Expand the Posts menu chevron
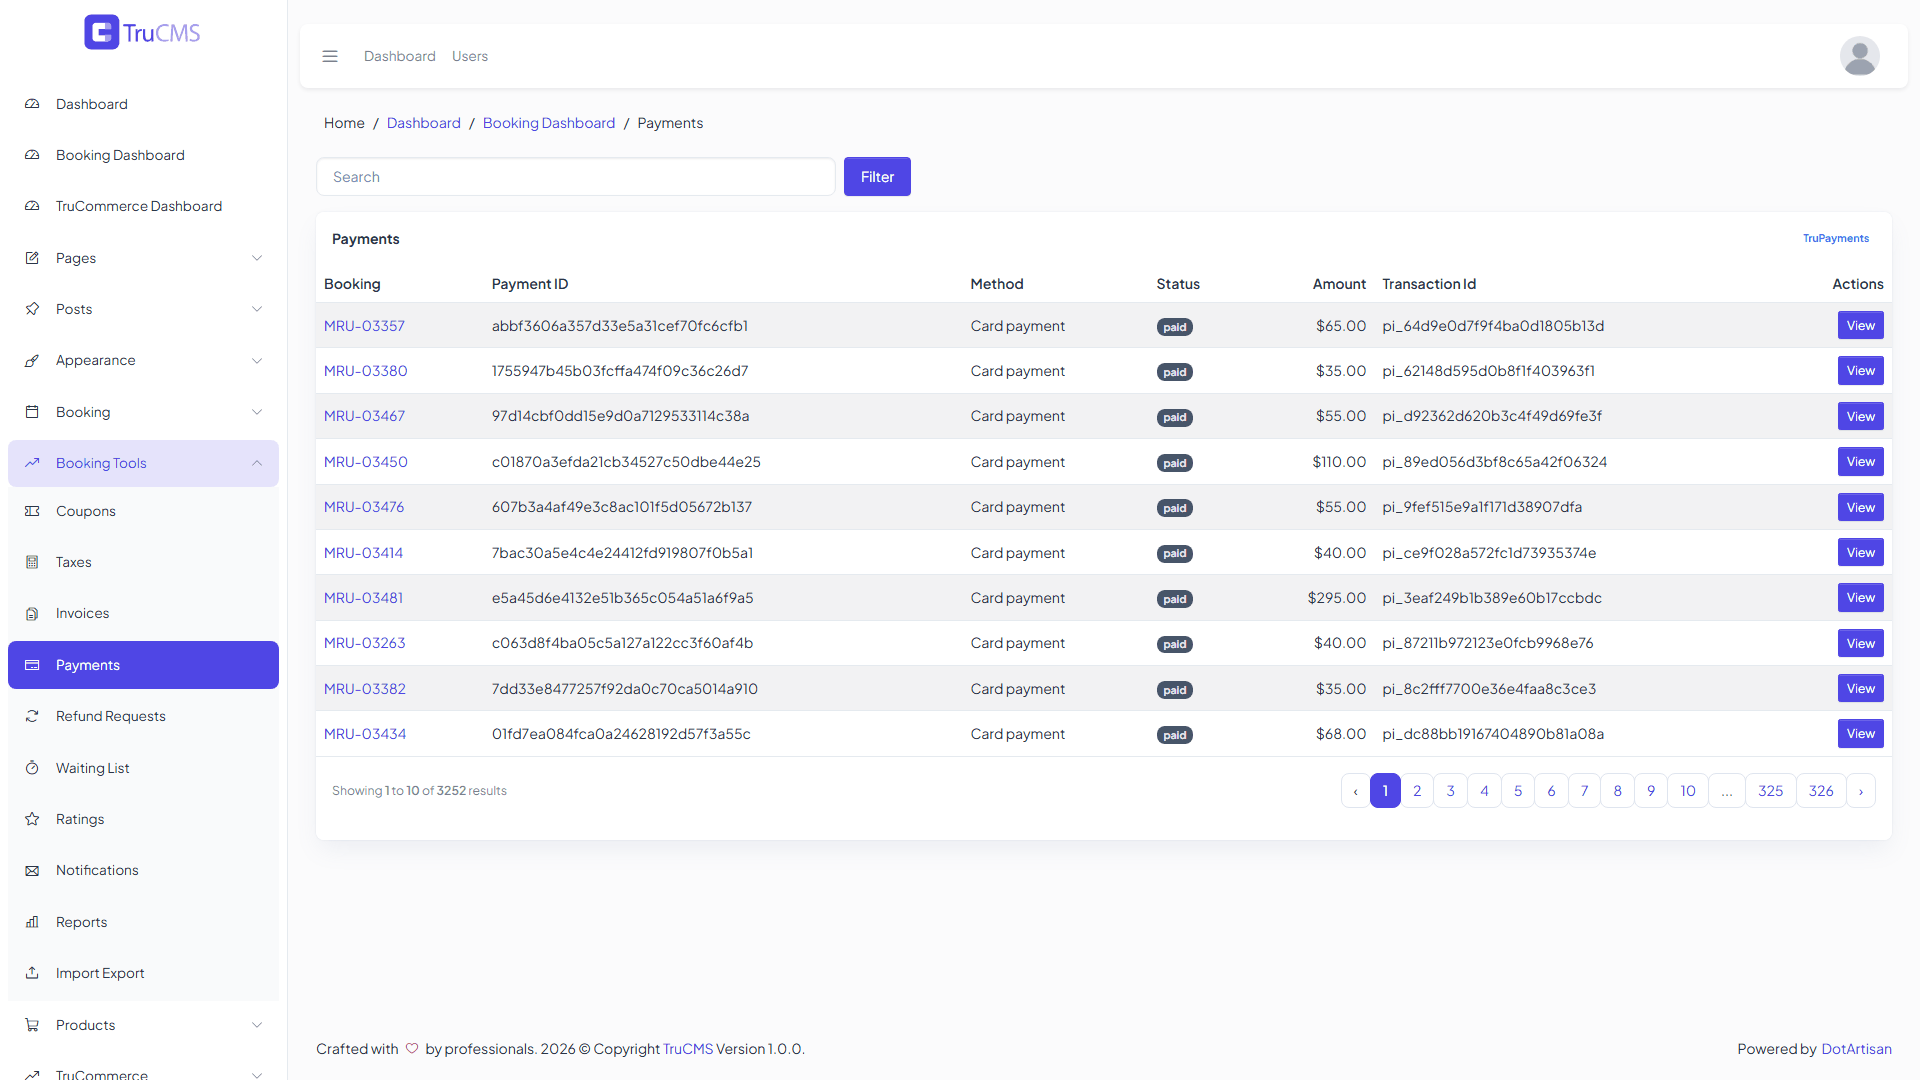The width and height of the screenshot is (1920, 1080). pyautogui.click(x=257, y=309)
